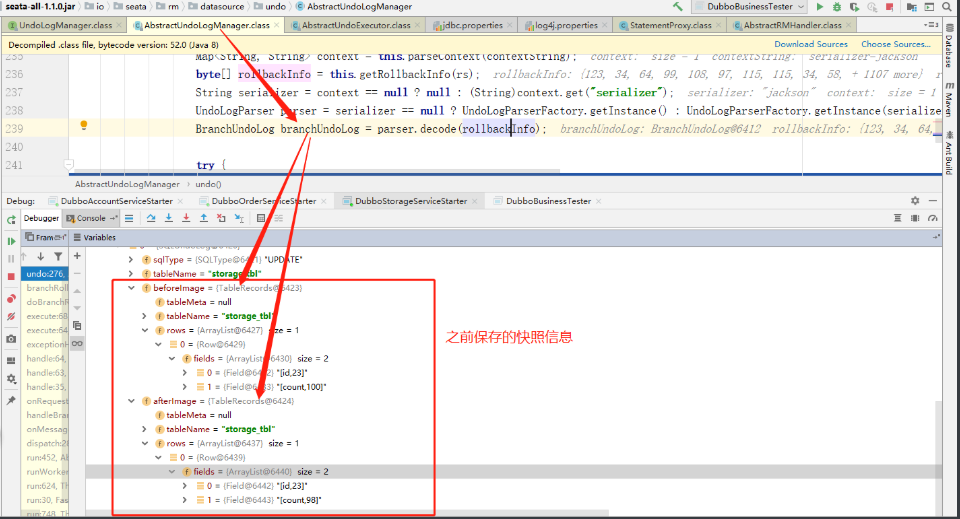
Task: Take thread dump with camera icon
Action: coord(11,338)
